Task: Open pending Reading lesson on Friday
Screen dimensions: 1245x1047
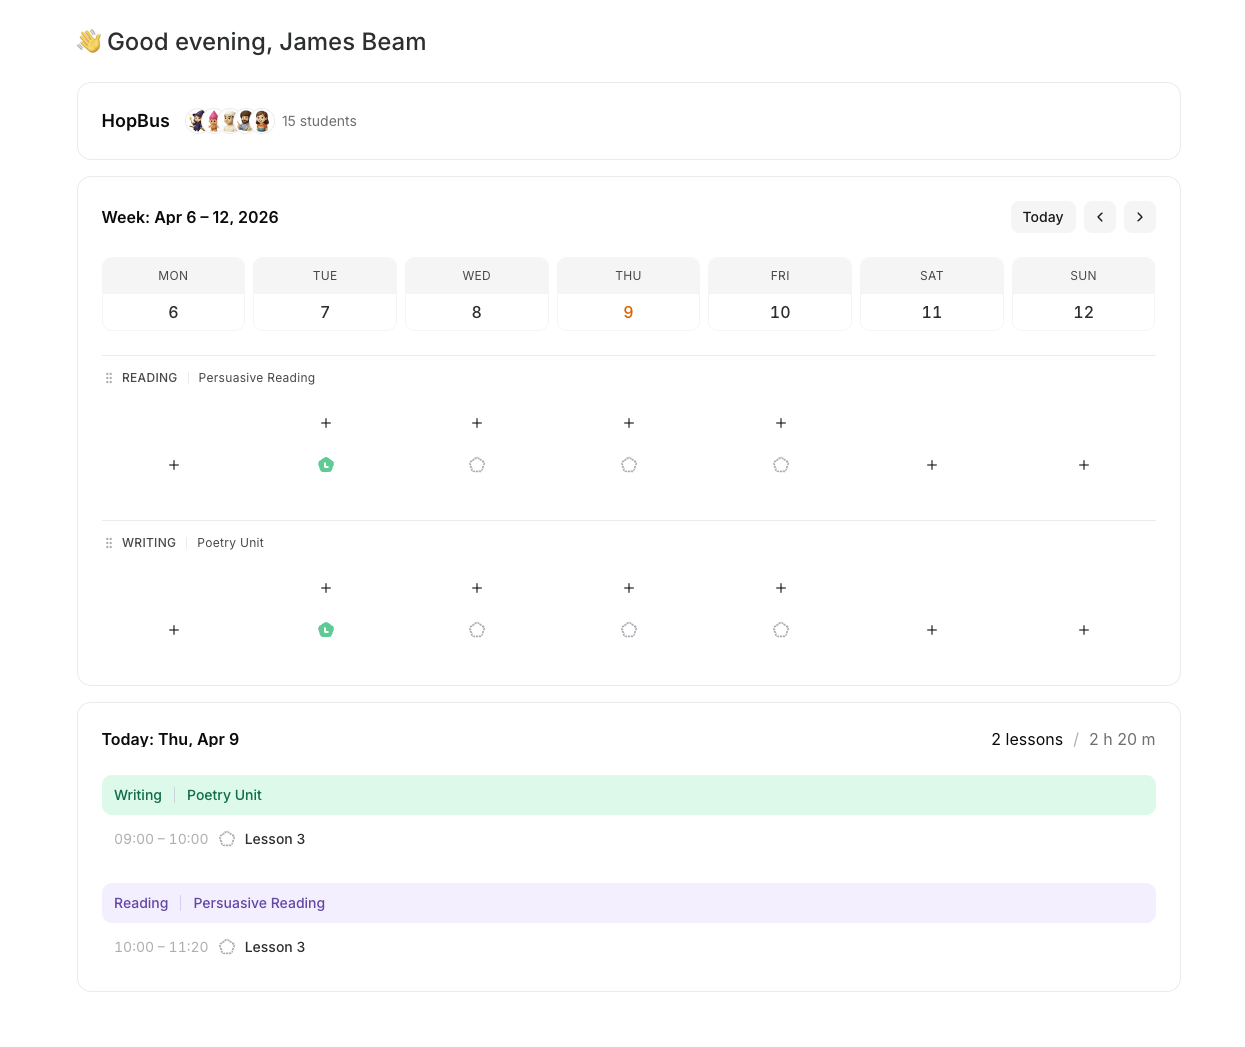Action: (x=781, y=465)
